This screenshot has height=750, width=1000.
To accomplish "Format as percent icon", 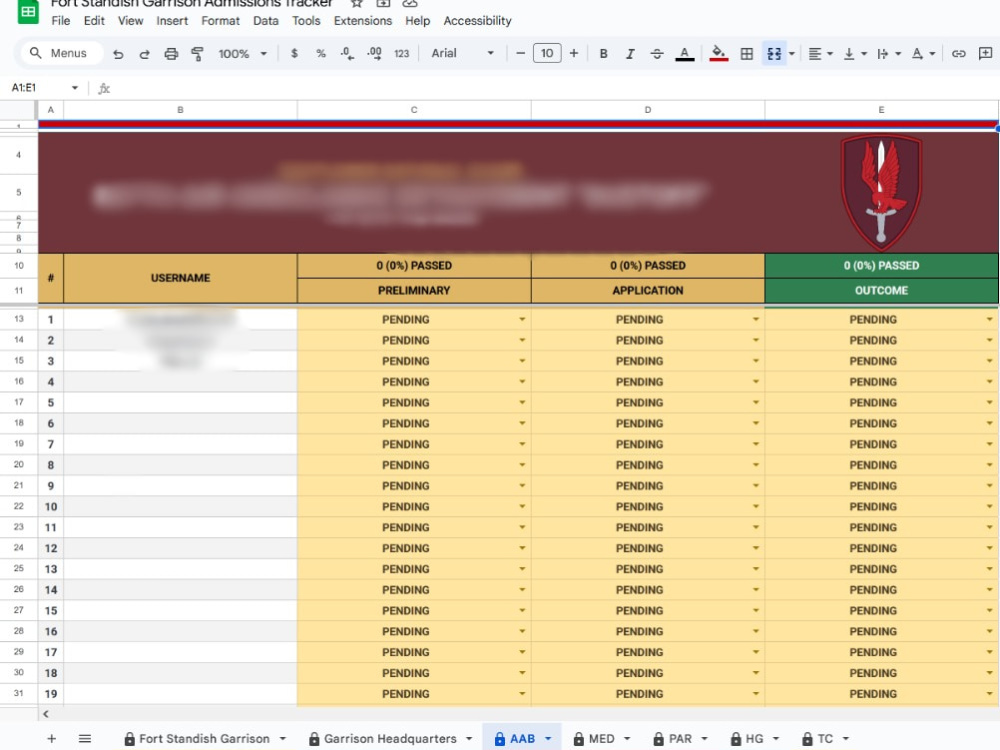I will tap(321, 54).
